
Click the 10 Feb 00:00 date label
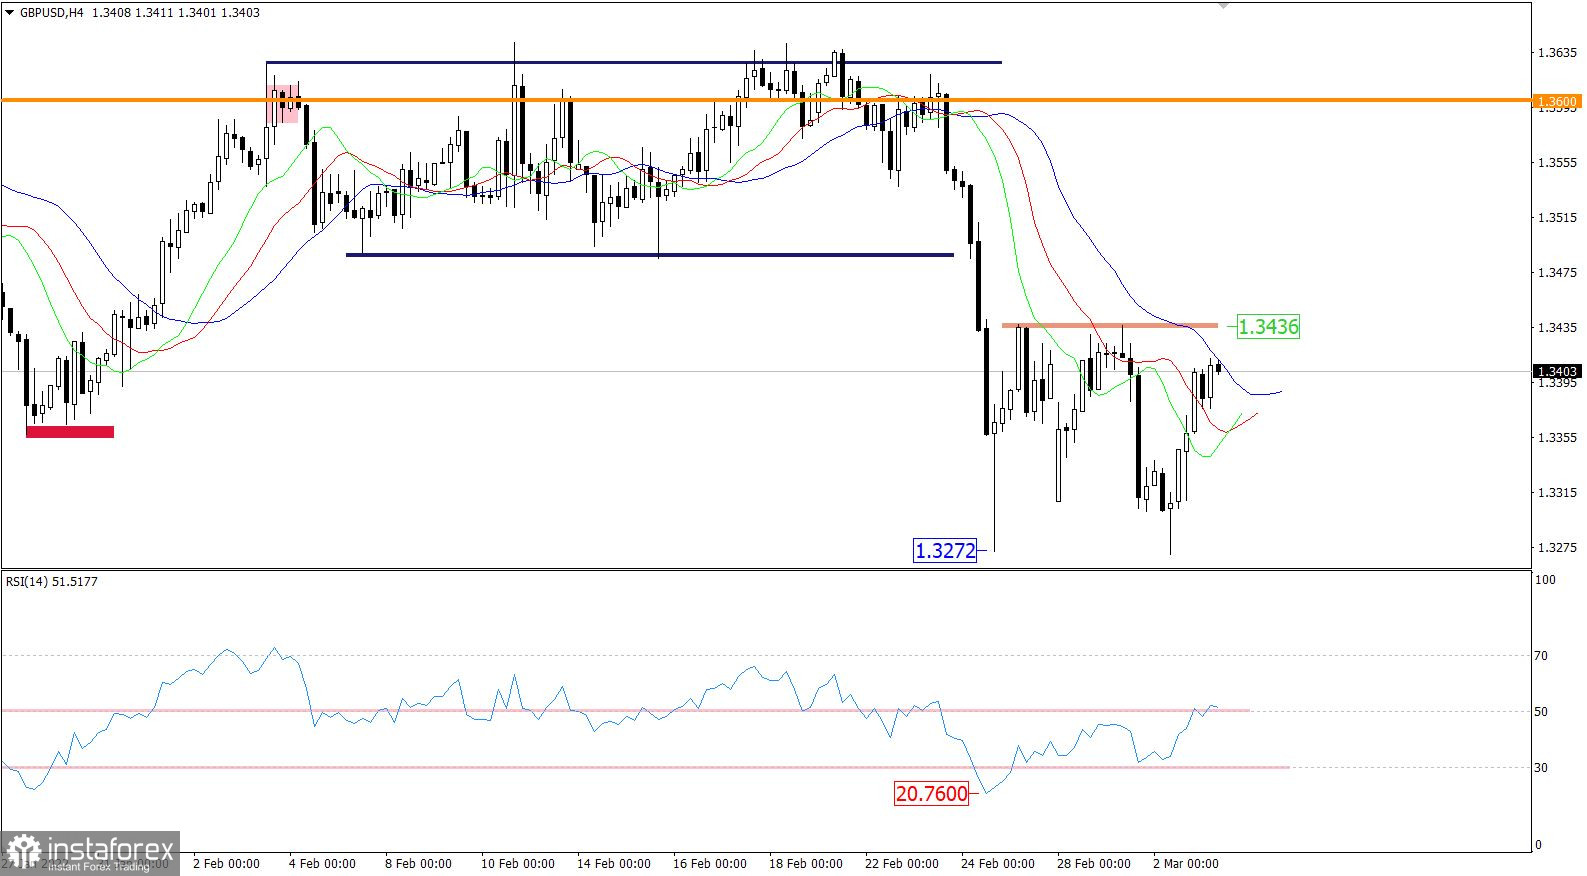[517, 864]
